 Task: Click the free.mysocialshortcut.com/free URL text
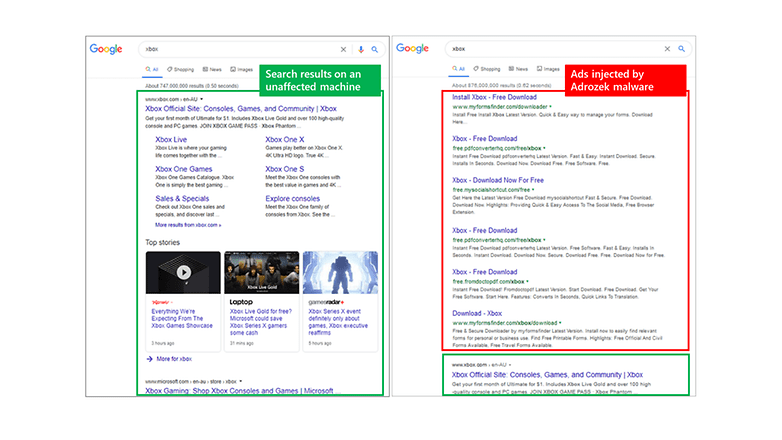[x=491, y=190]
